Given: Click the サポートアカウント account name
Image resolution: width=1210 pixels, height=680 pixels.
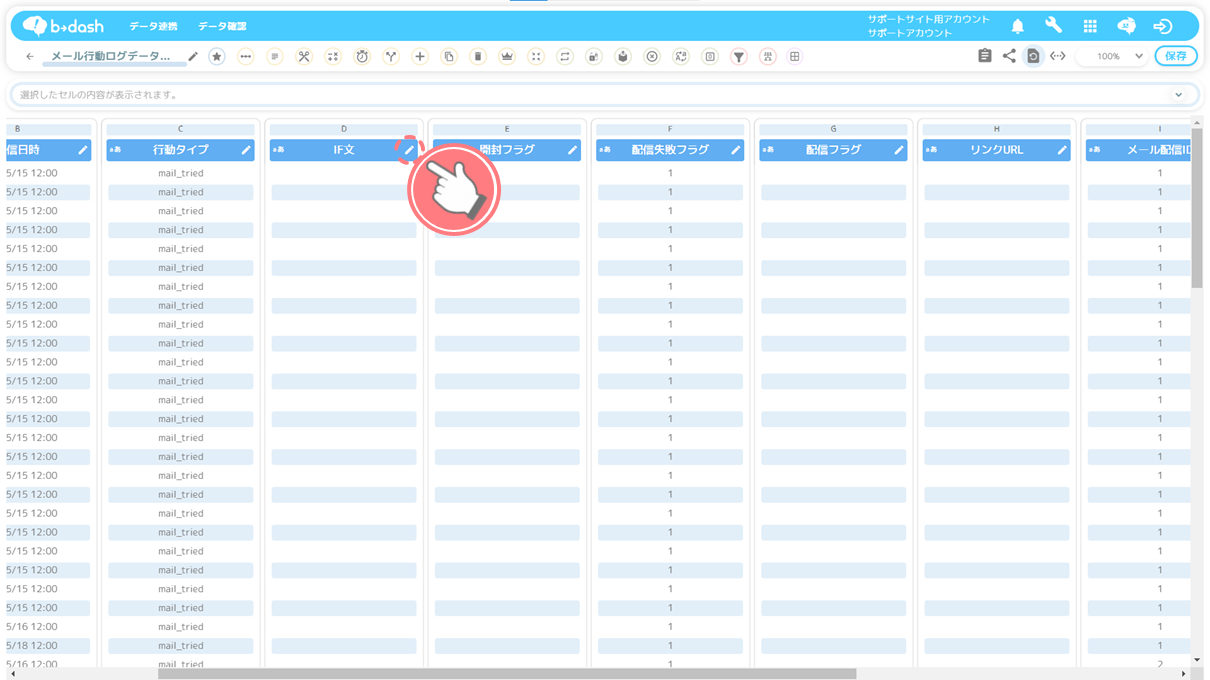Looking at the screenshot, I should [x=910, y=33].
